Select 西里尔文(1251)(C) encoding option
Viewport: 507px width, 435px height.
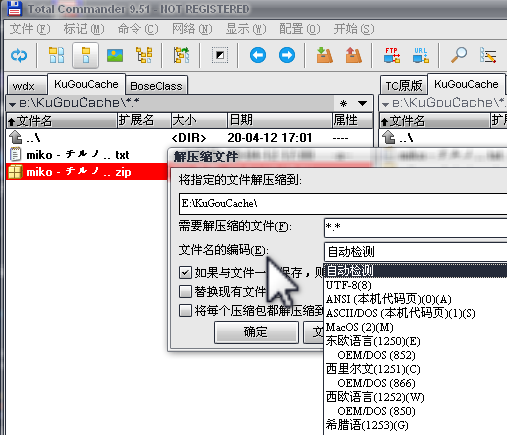[x=416, y=369]
